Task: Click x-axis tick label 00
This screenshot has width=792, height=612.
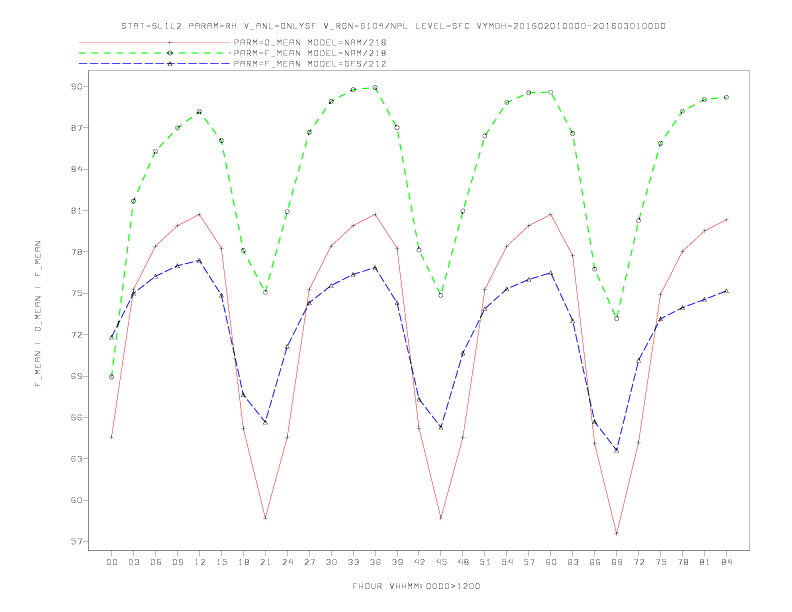Action: (112, 562)
